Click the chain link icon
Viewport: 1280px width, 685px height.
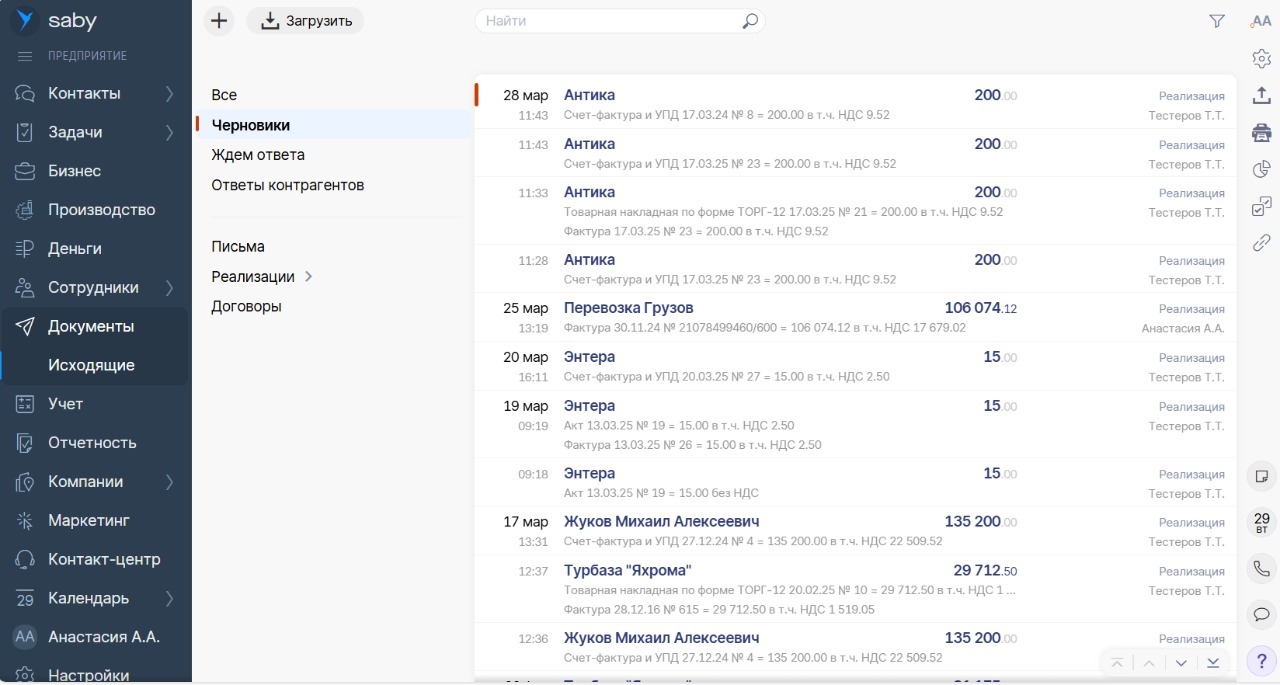click(1262, 242)
